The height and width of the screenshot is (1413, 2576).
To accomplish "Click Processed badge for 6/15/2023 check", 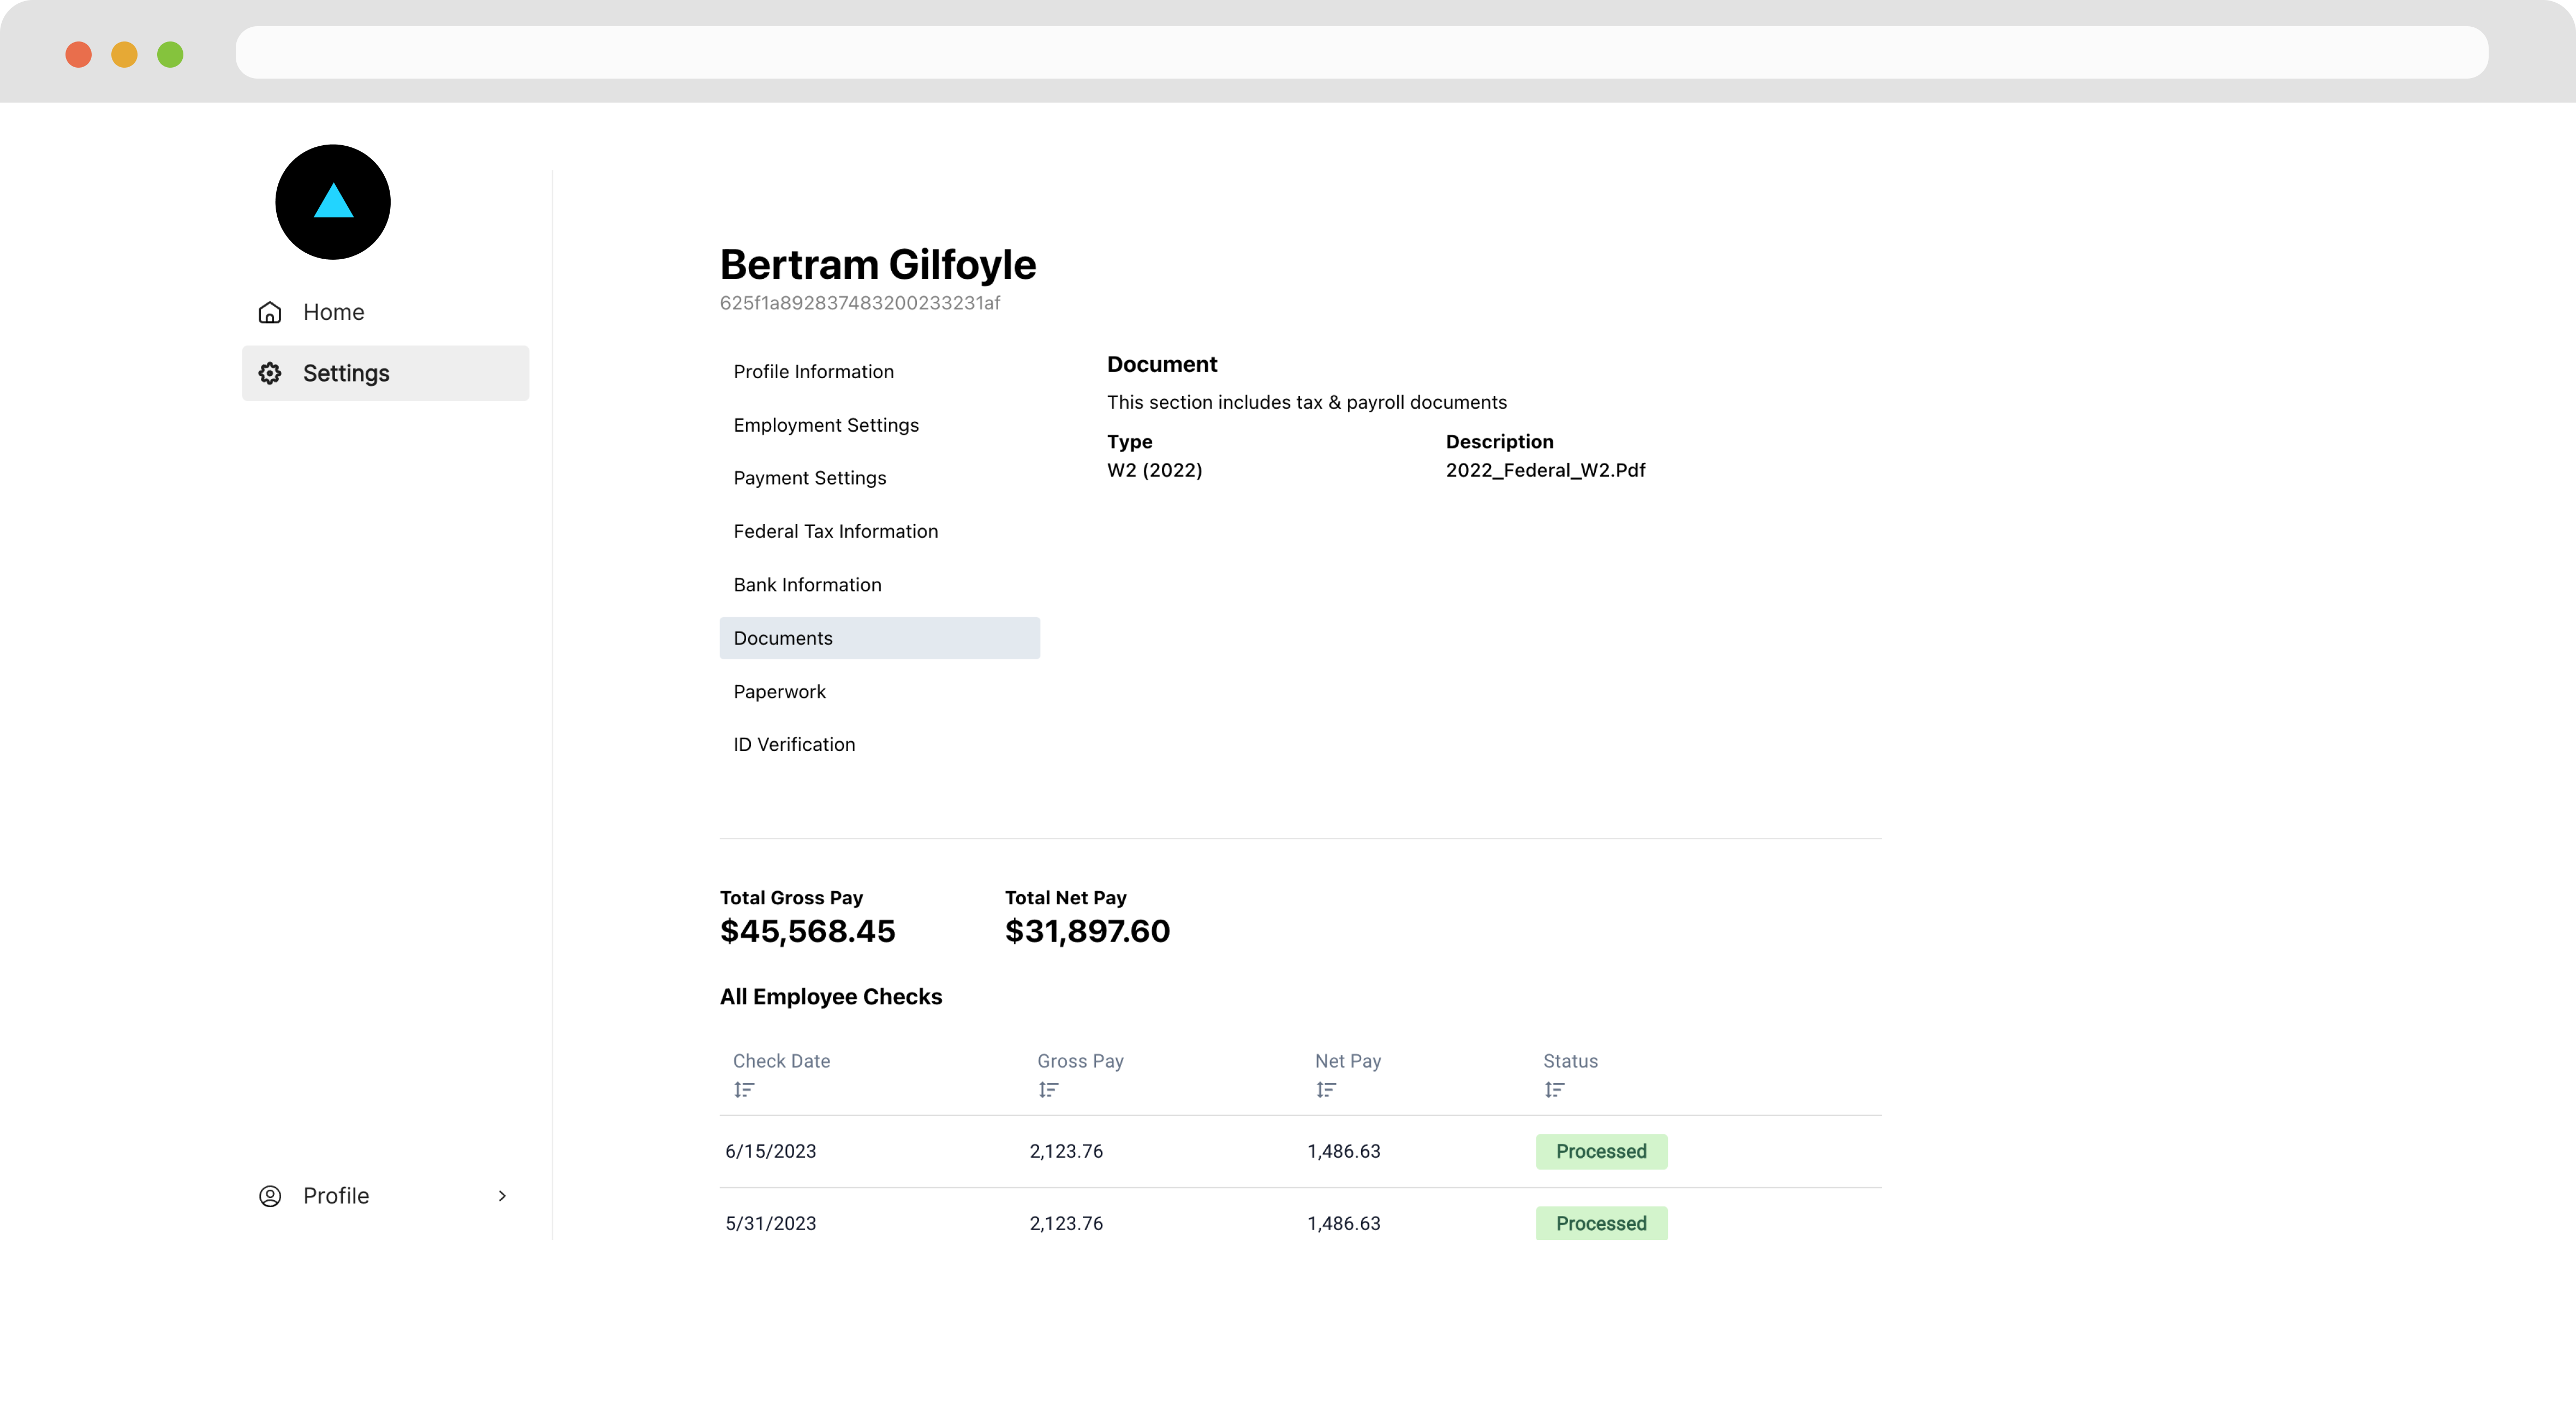I will [1601, 1152].
